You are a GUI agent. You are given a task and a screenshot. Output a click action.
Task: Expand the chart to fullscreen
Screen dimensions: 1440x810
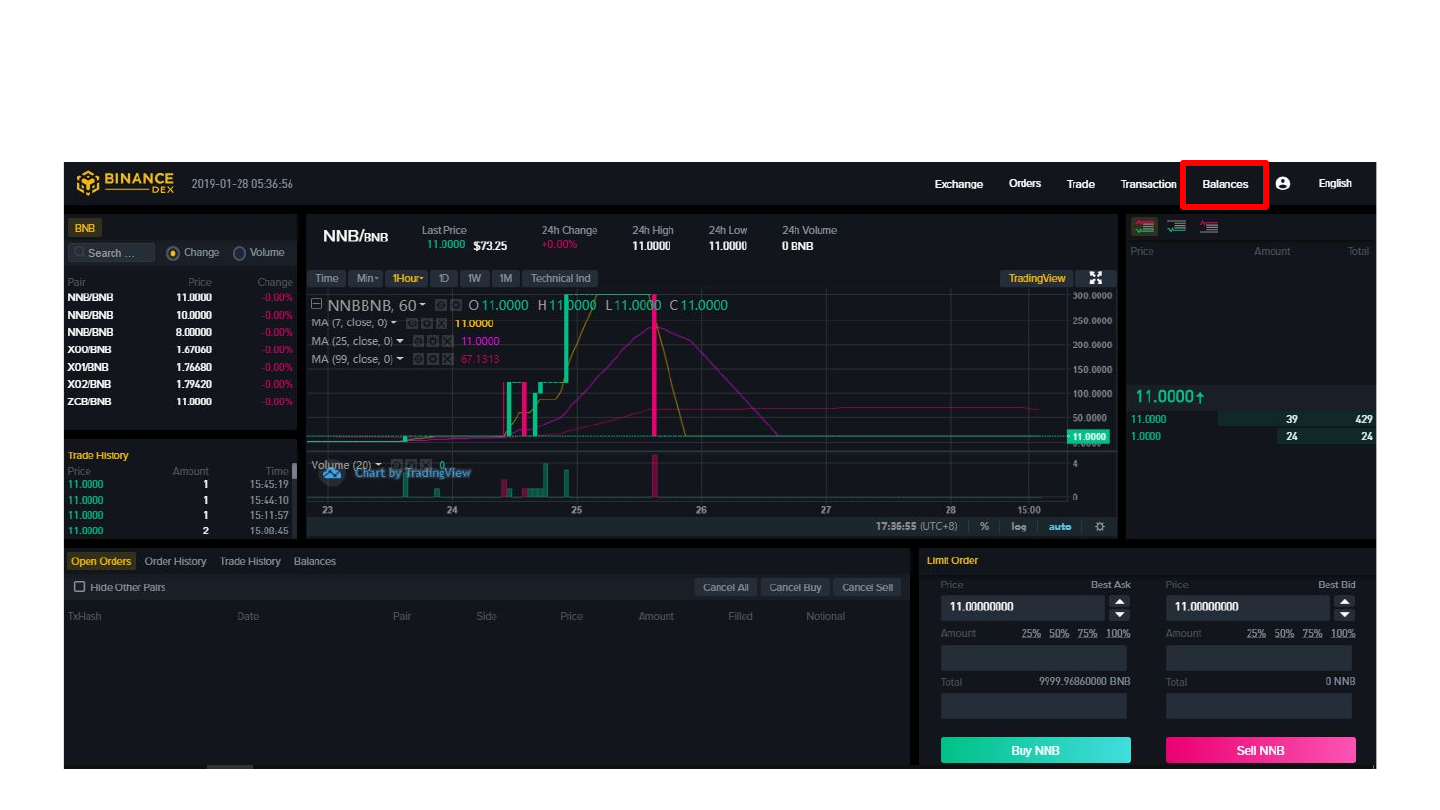(x=1096, y=278)
